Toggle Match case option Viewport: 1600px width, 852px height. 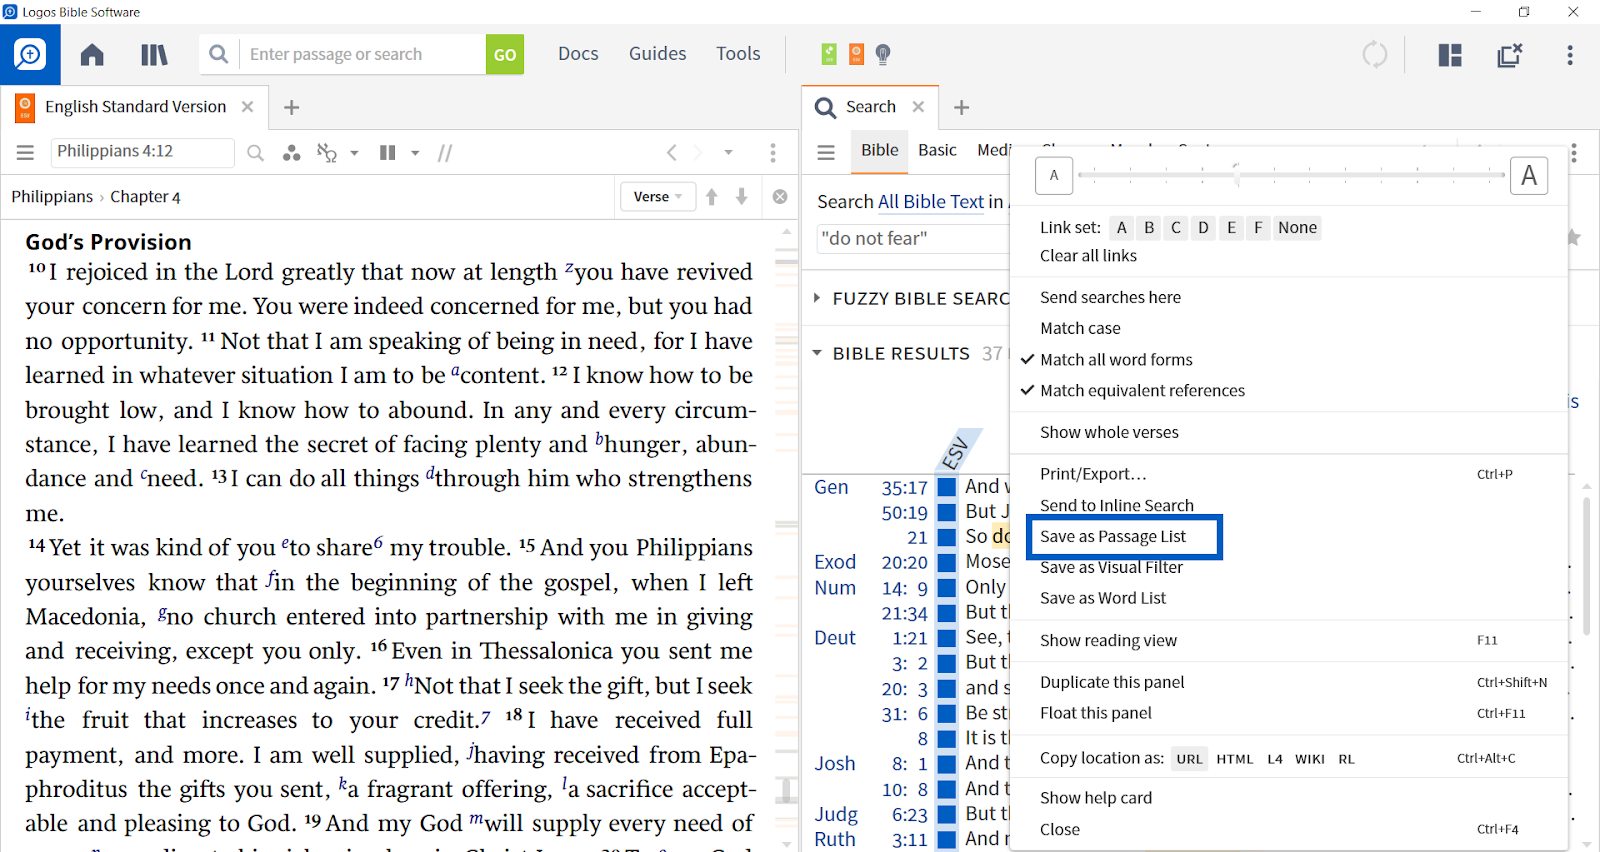[x=1080, y=328]
